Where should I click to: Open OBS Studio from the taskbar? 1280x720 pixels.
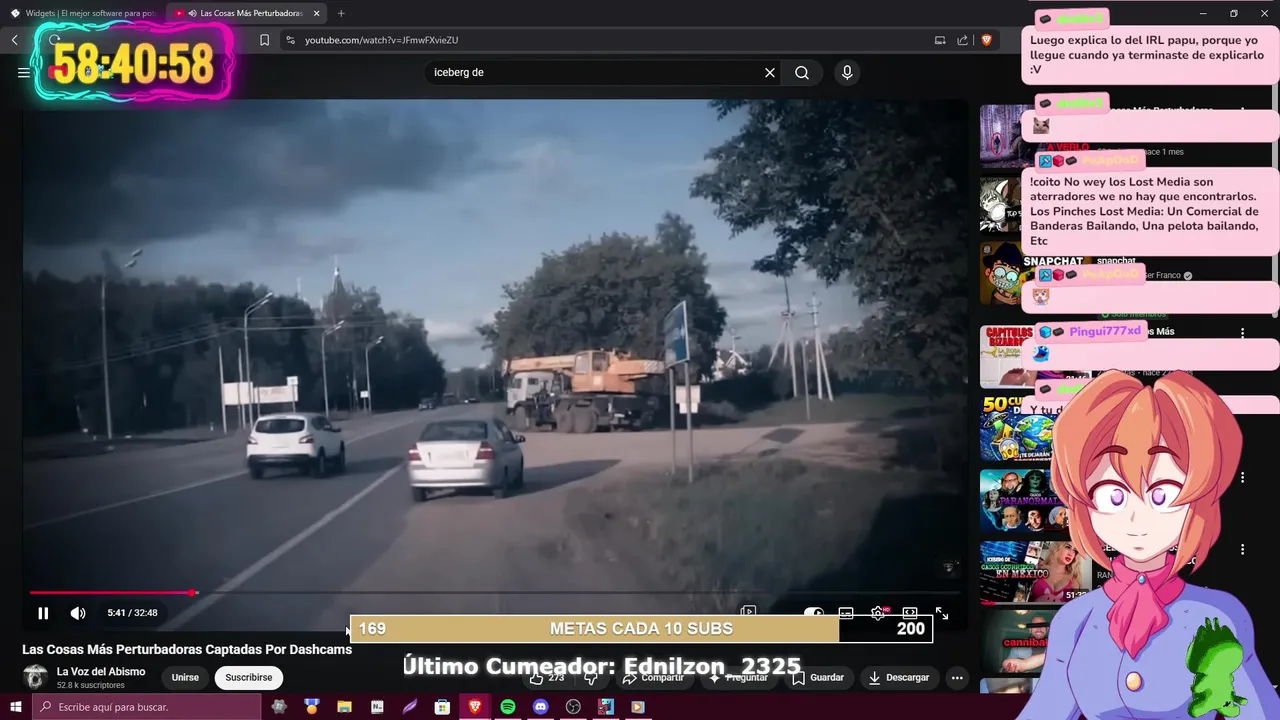click(573, 707)
